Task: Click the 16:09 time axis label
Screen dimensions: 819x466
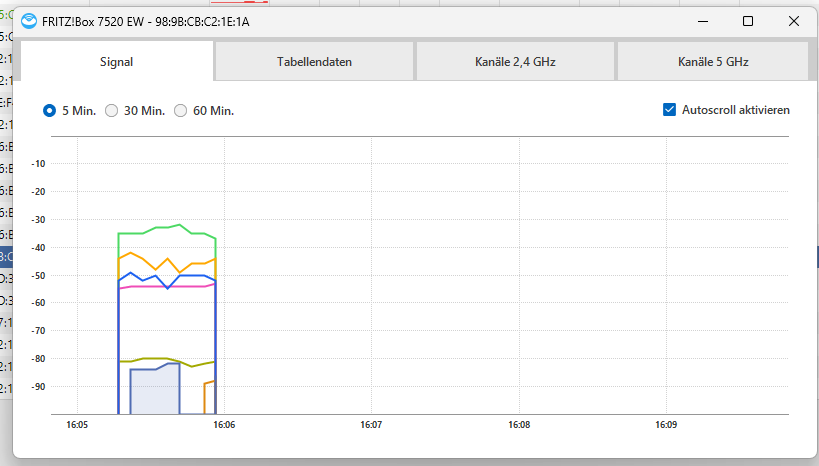Action: 666,425
